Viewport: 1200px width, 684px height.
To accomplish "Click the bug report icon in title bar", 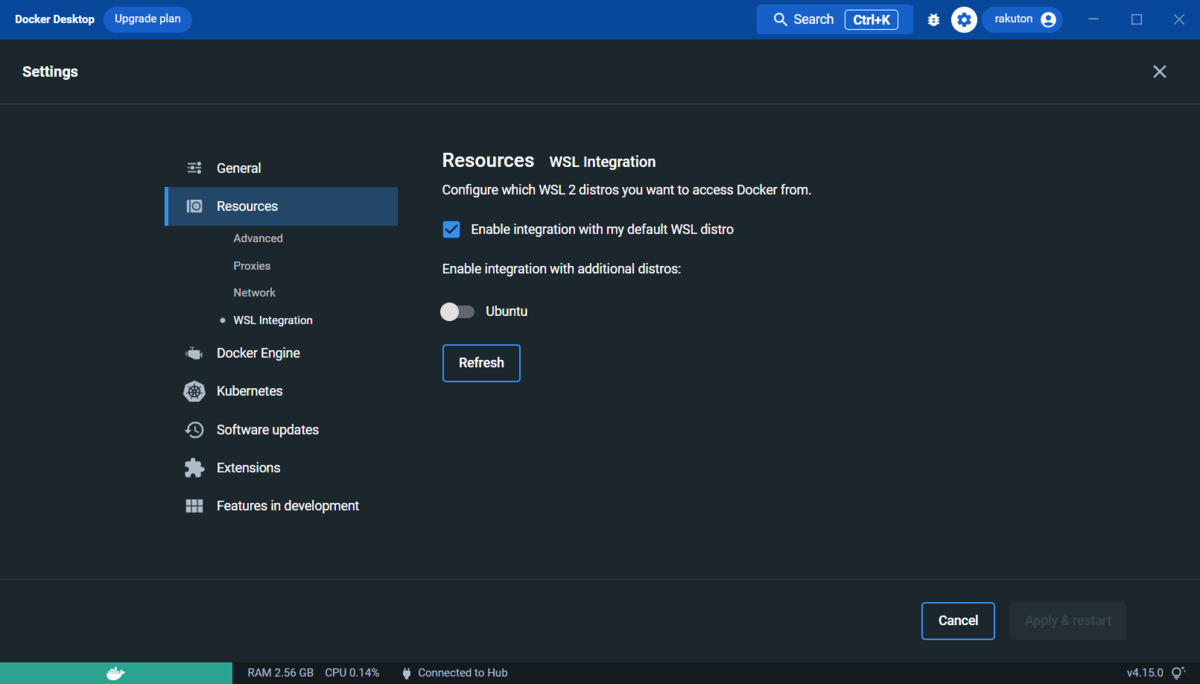I will coord(932,19).
